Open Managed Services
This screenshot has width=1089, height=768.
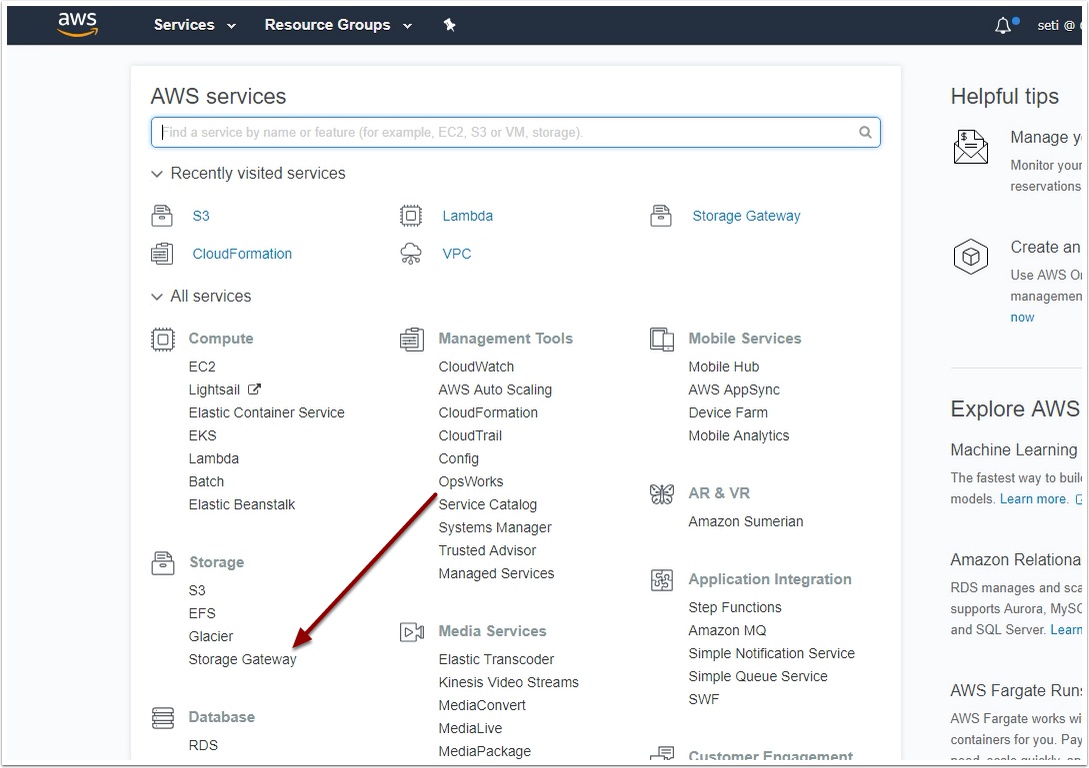(x=497, y=573)
